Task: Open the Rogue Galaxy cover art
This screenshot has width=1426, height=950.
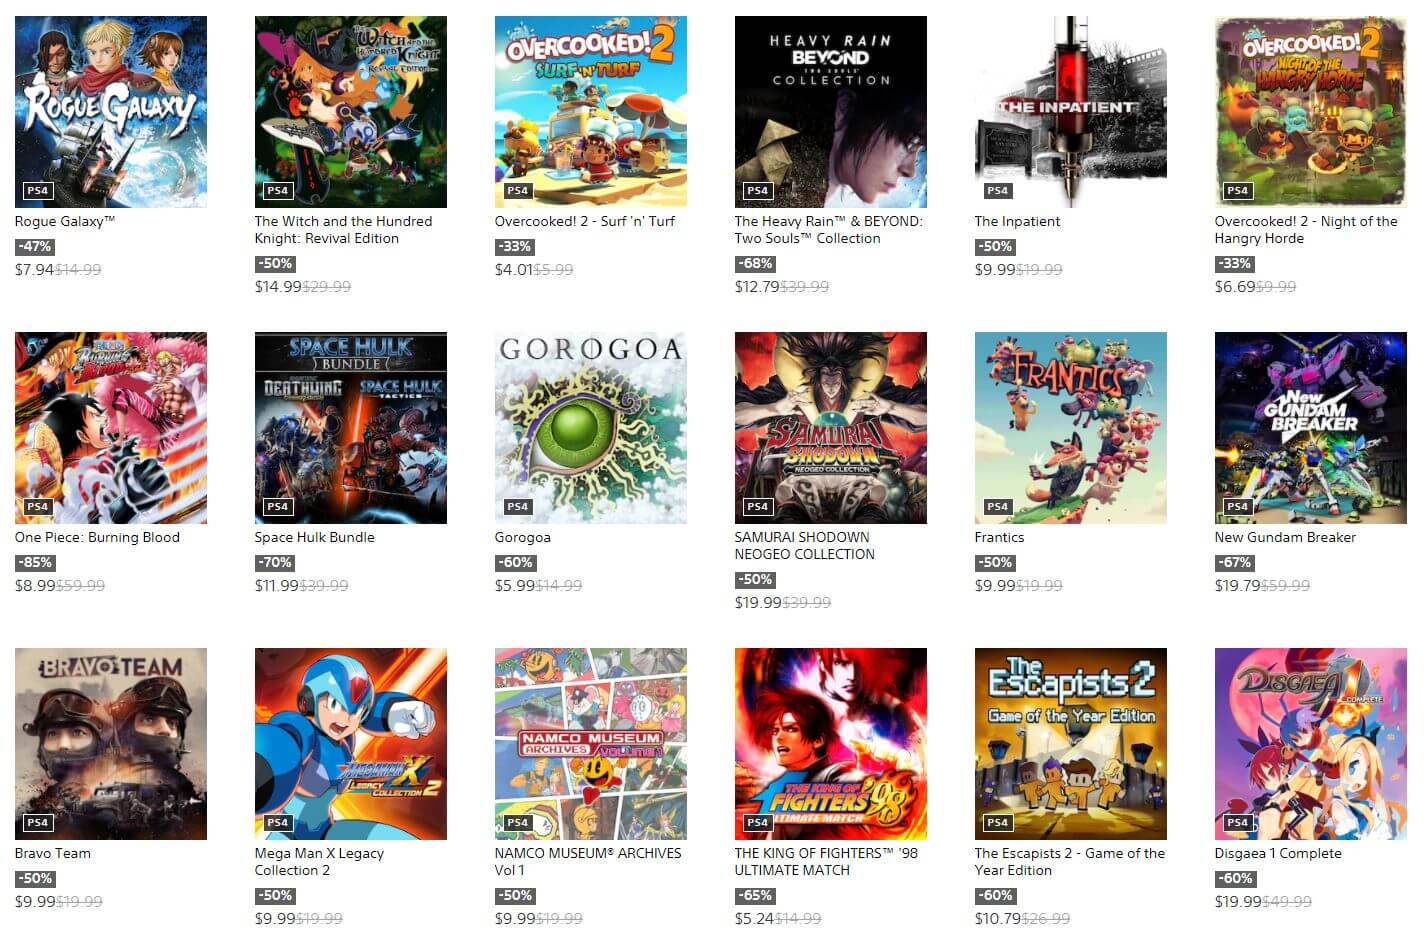Action: point(111,112)
